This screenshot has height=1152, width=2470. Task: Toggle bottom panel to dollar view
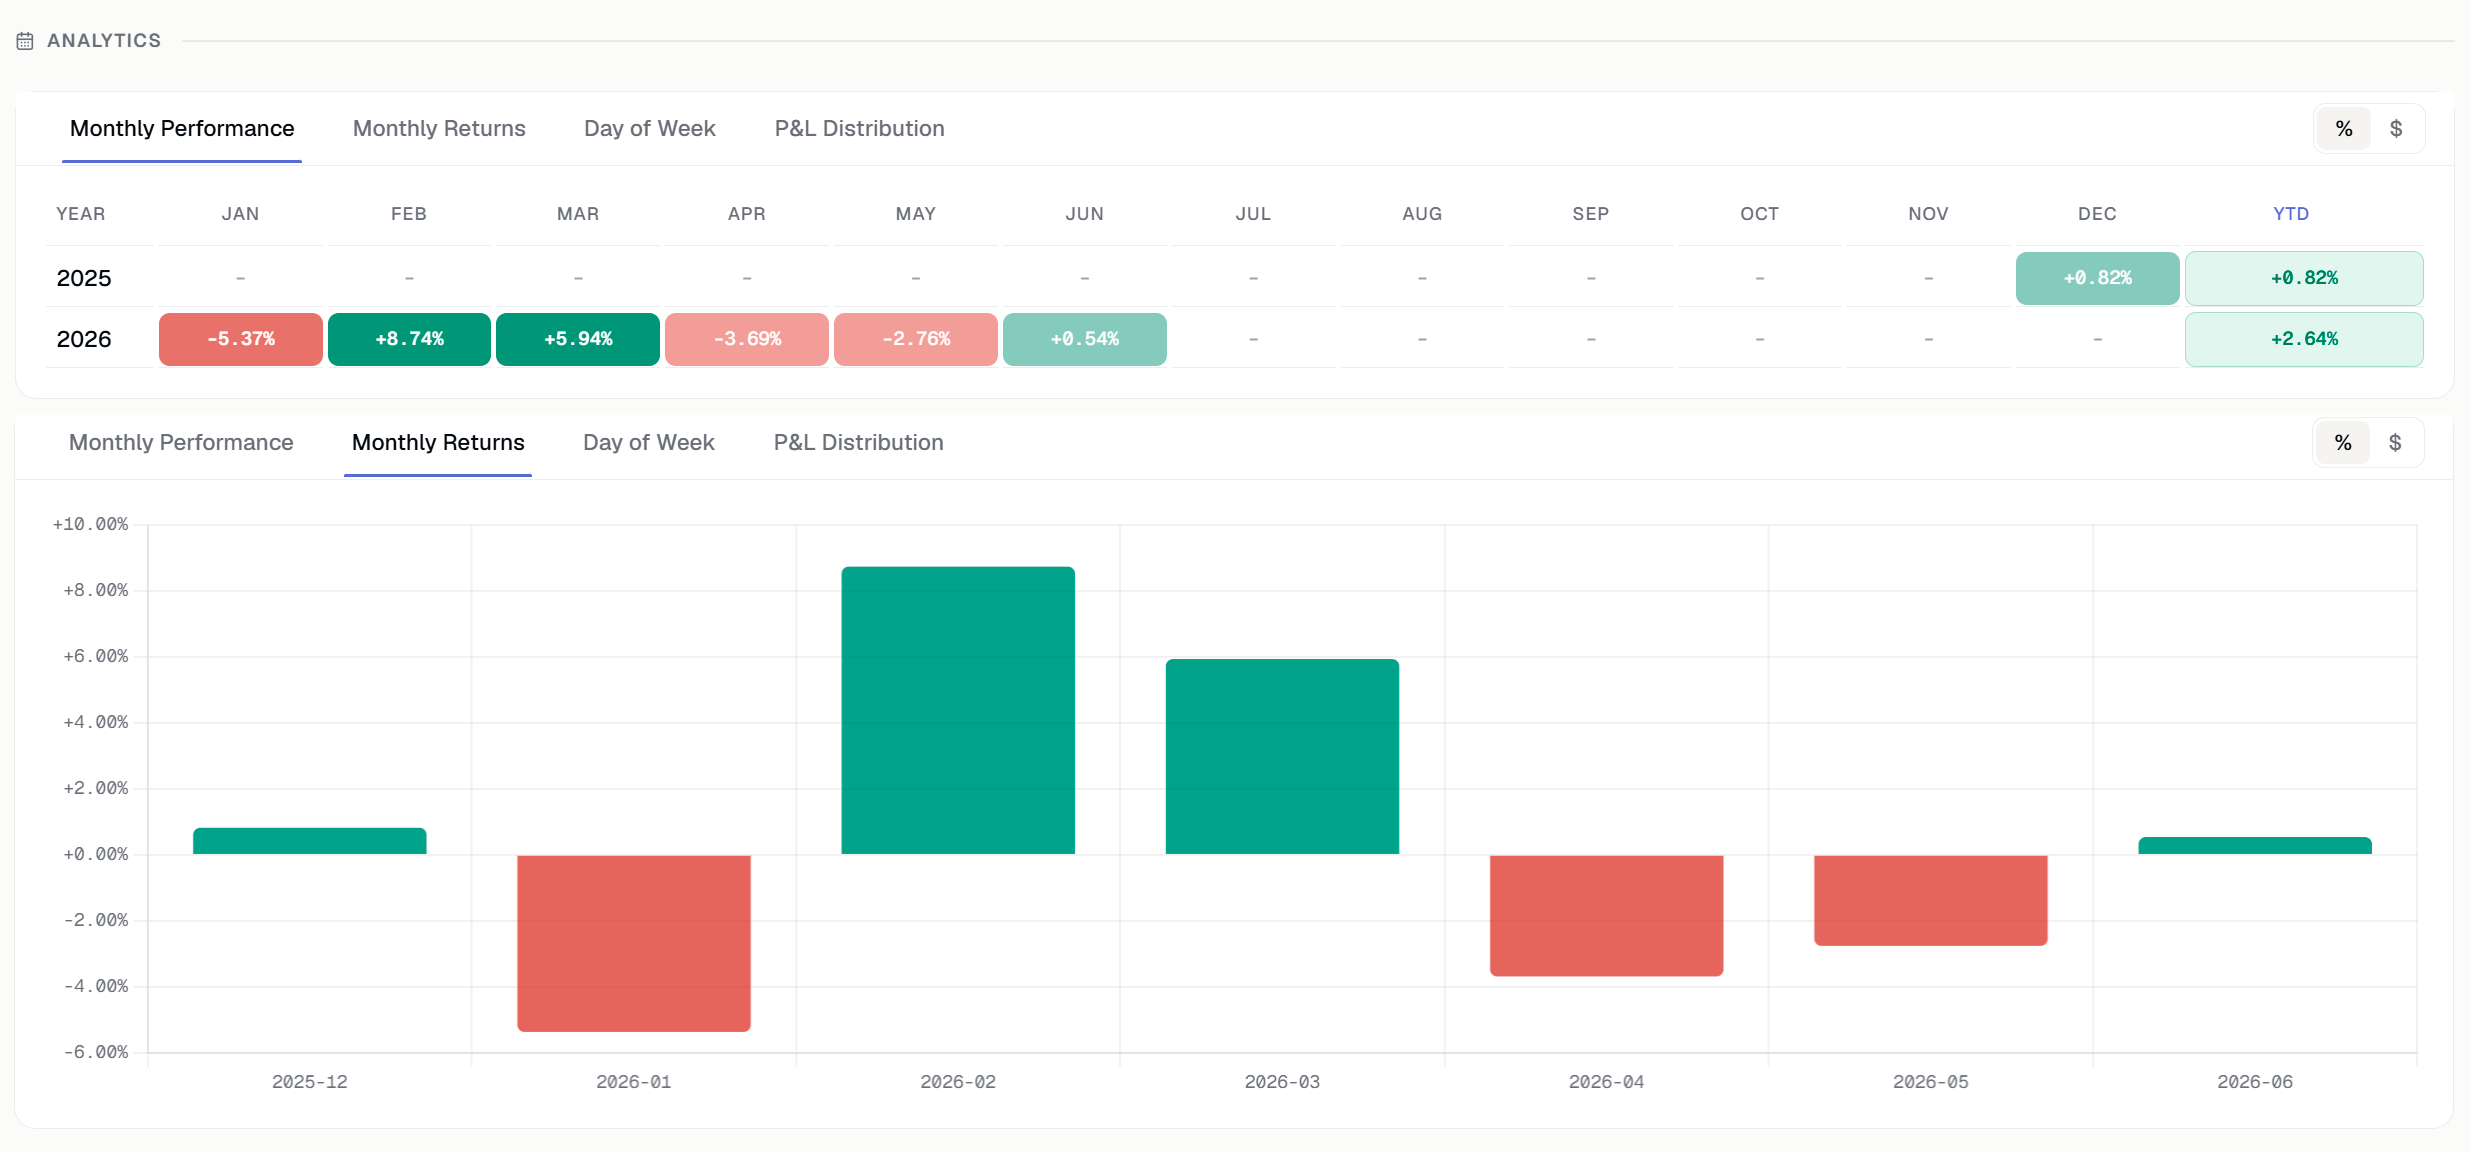(2395, 443)
